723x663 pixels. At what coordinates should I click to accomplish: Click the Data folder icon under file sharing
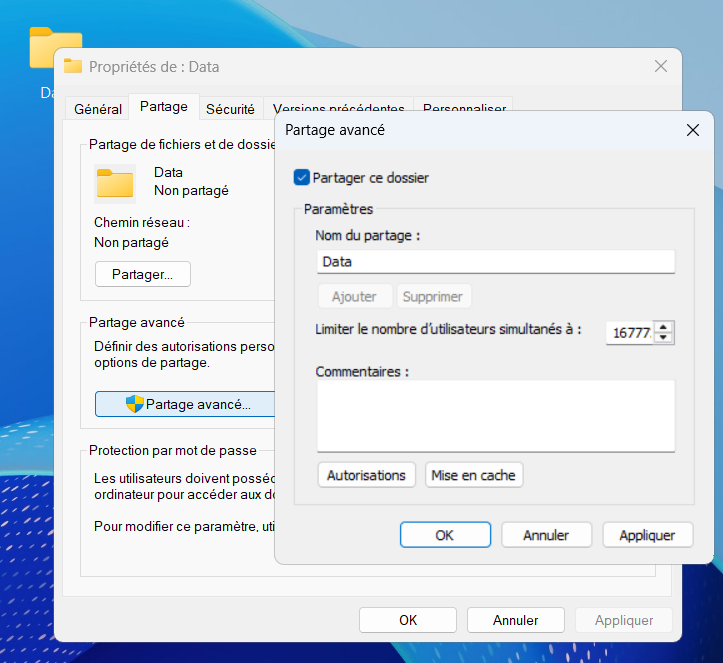coord(115,183)
